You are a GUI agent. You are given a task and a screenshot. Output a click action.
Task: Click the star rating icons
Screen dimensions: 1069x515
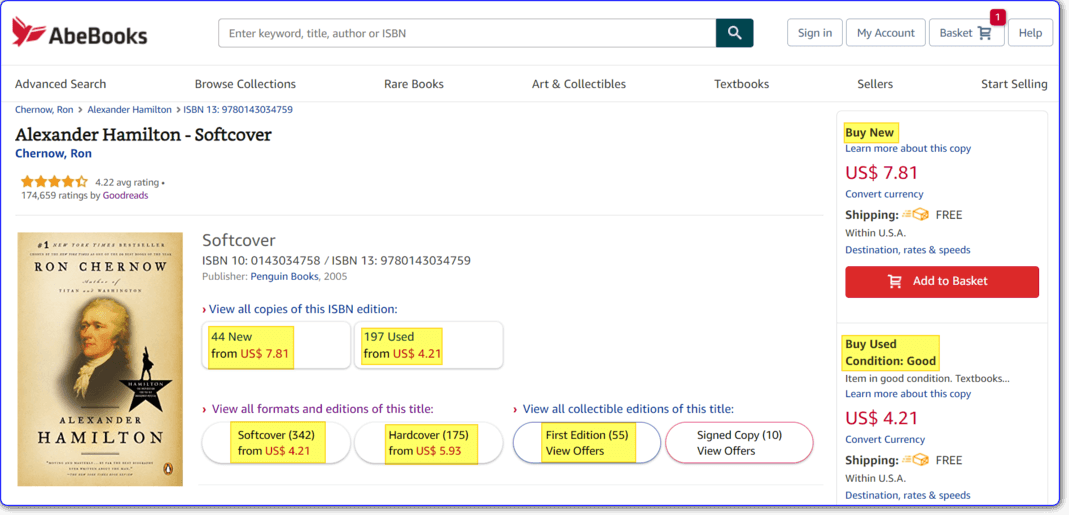click(54, 182)
